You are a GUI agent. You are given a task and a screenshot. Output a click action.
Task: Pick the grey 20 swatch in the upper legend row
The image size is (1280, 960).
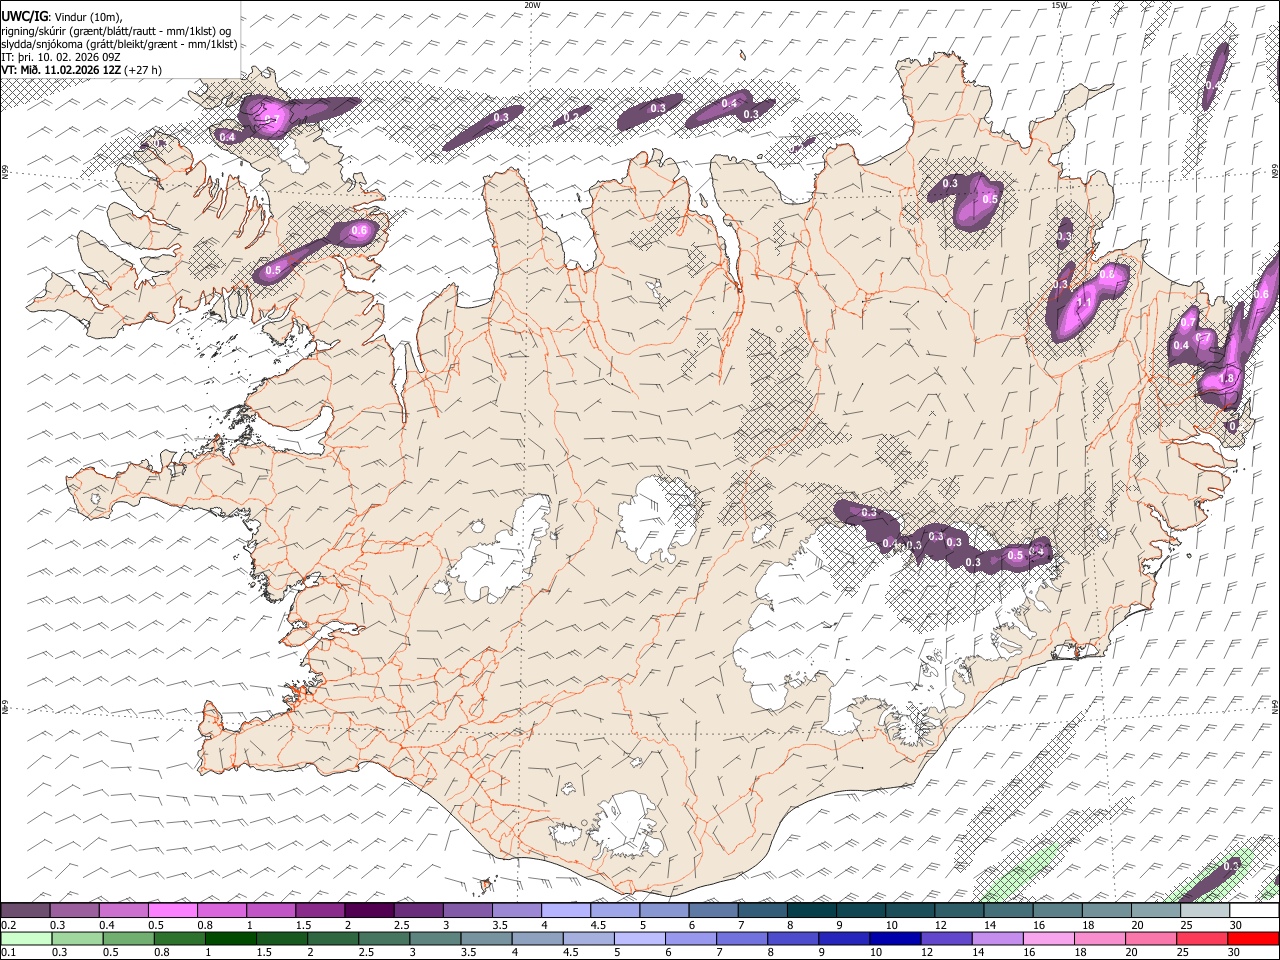click(1156, 911)
